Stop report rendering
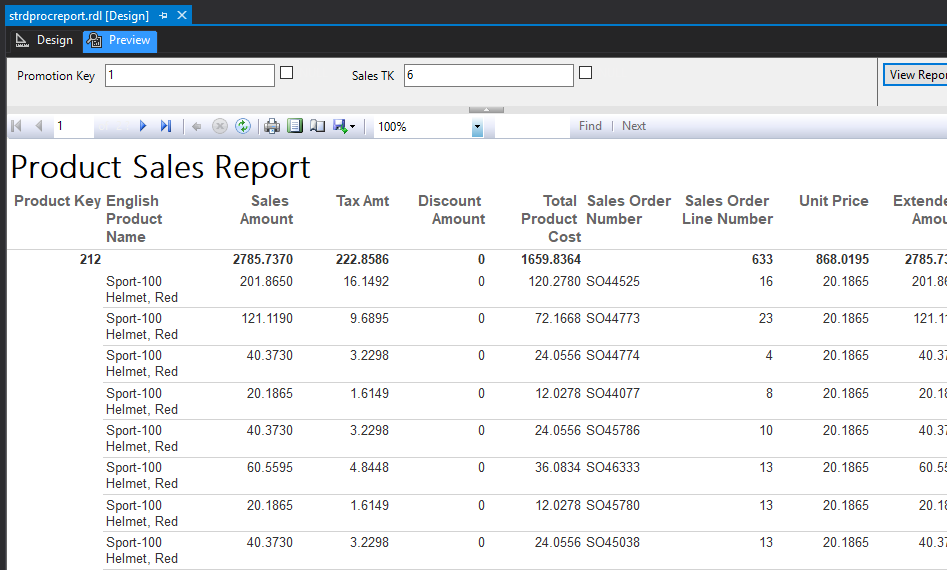 click(220, 126)
